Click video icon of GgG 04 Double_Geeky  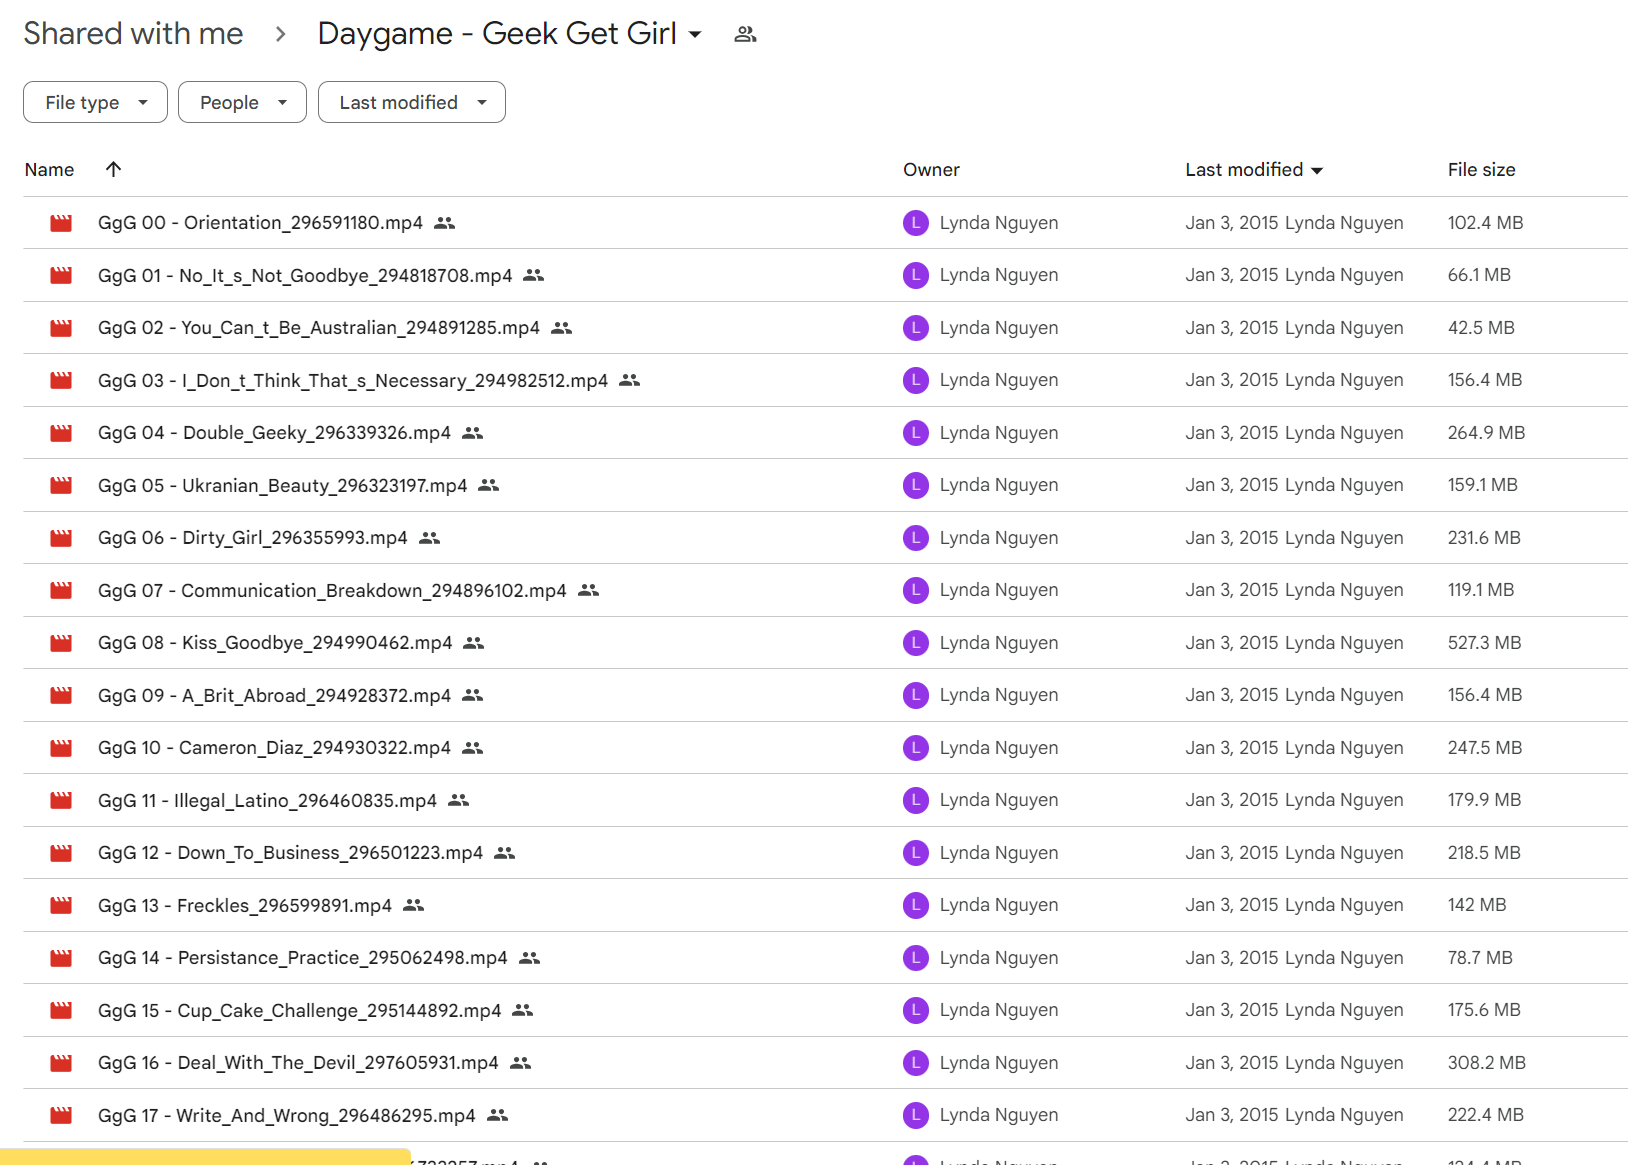pos(61,433)
